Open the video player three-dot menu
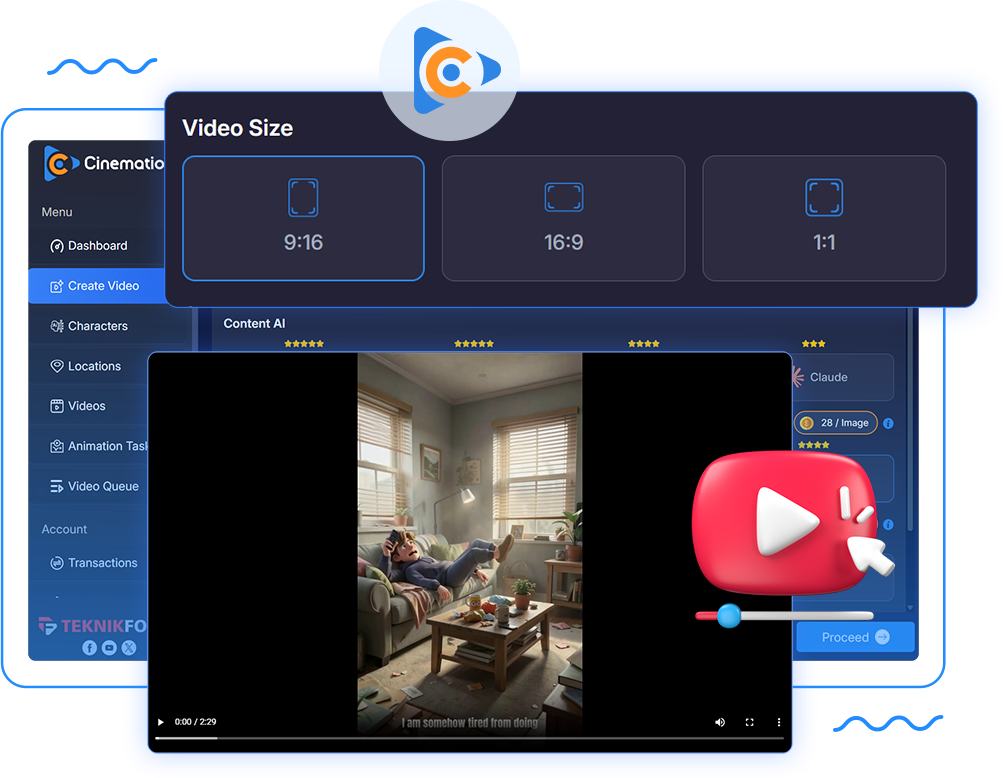The width and height of the screenshot is (1003, 778). [x=779, y=722]
